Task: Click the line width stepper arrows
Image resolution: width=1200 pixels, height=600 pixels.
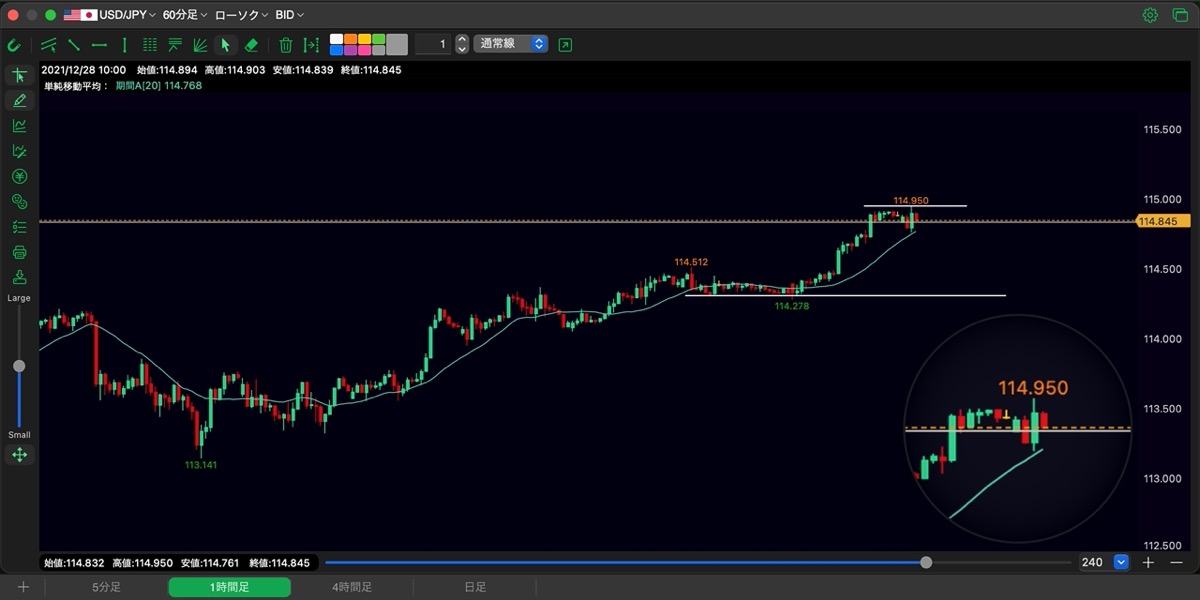Action: 462,44
